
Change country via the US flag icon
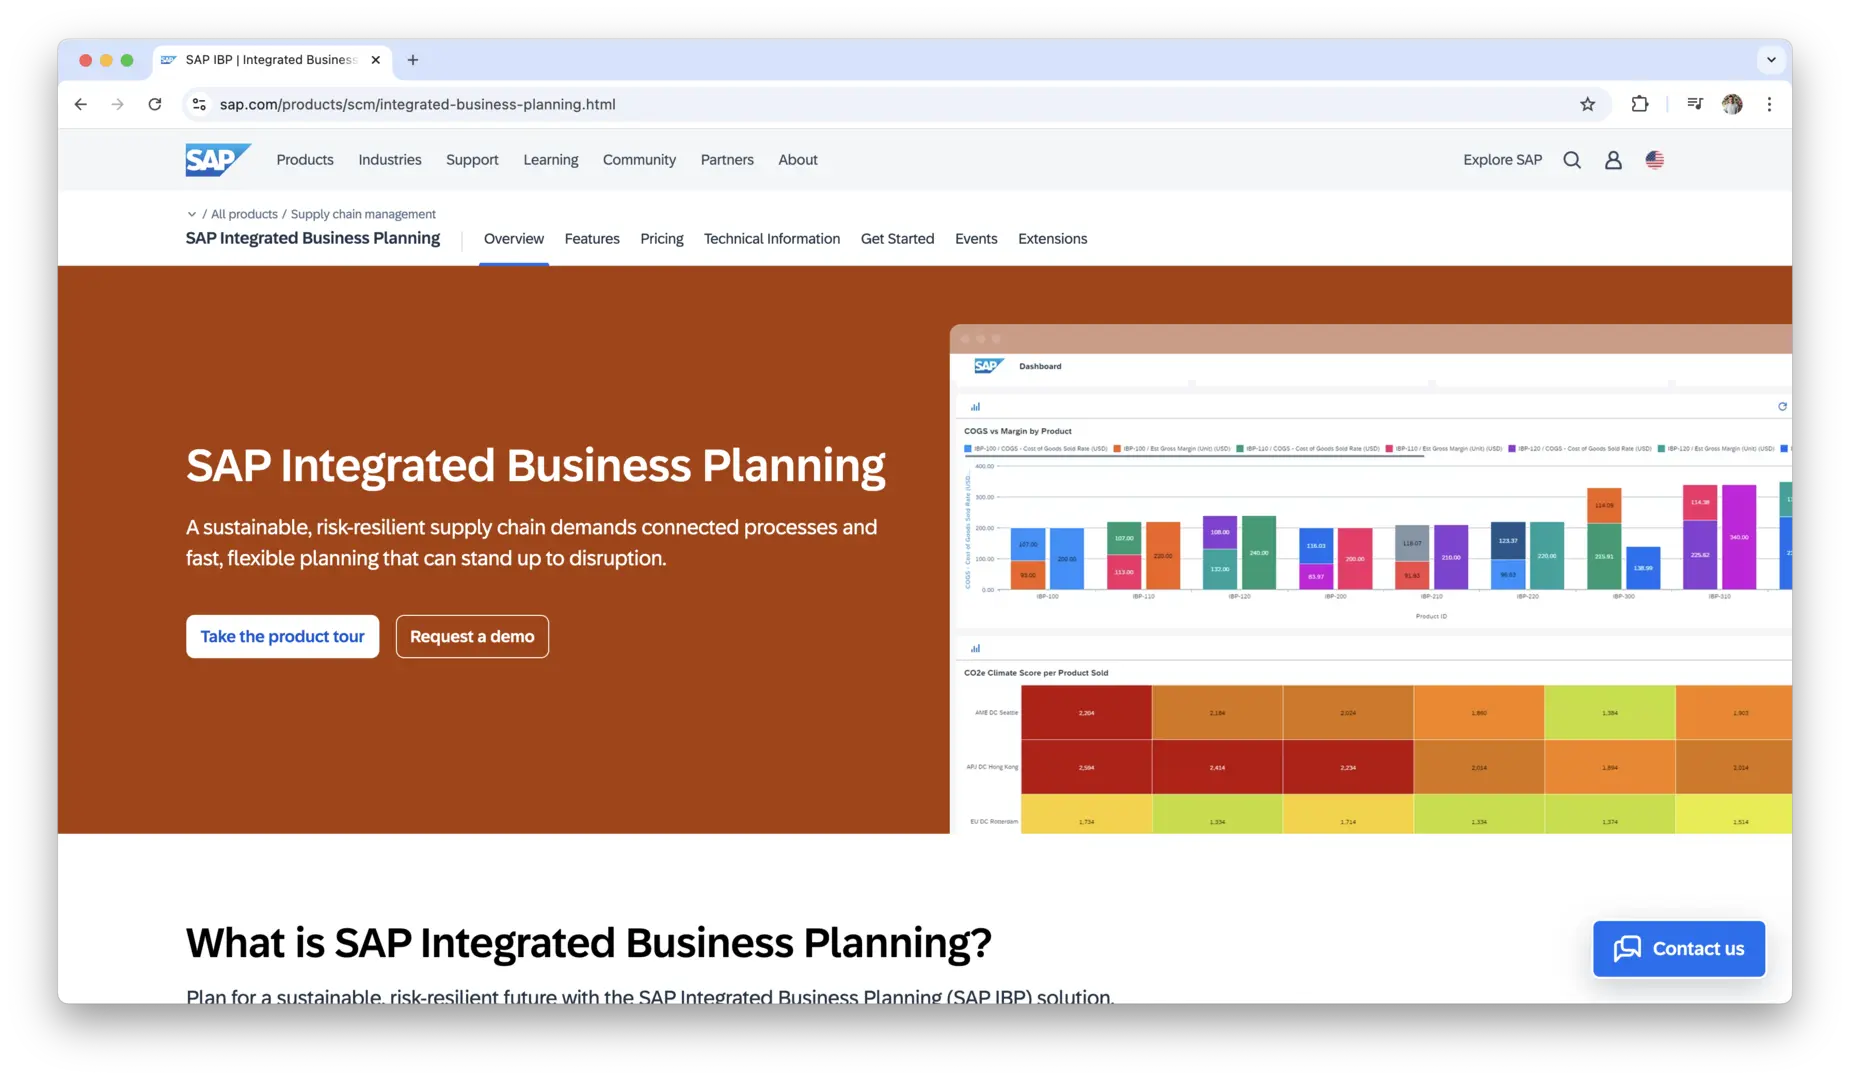click(x=1655, y=160)
